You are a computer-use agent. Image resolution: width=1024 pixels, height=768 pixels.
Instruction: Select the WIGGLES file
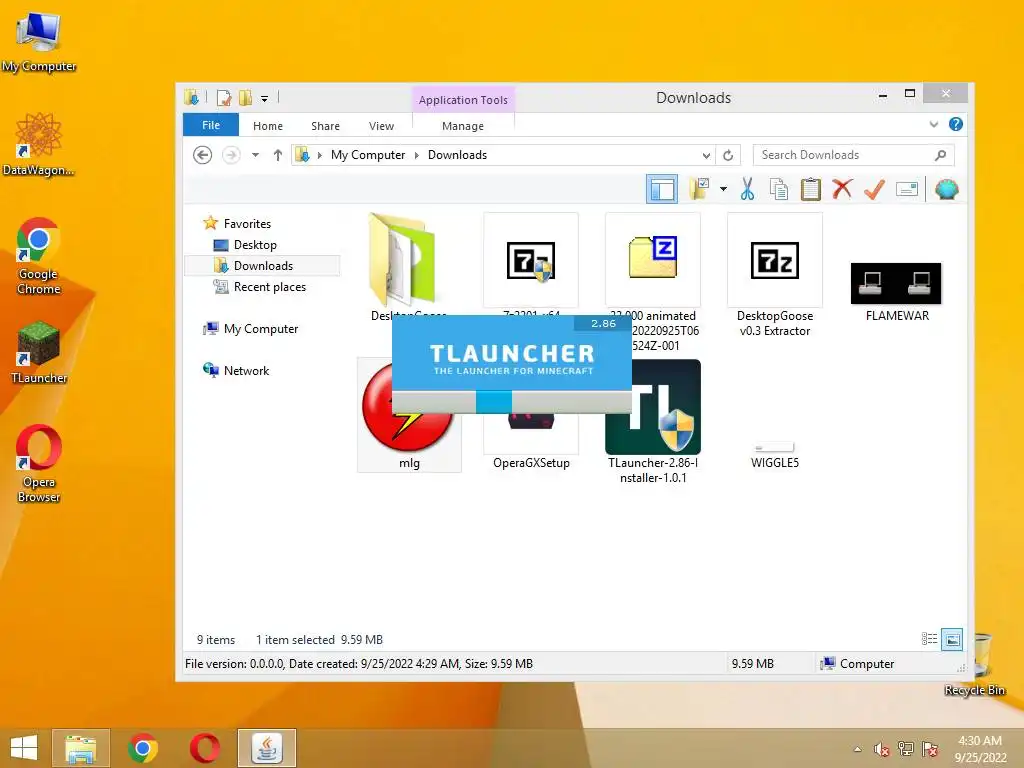(775, 455)
